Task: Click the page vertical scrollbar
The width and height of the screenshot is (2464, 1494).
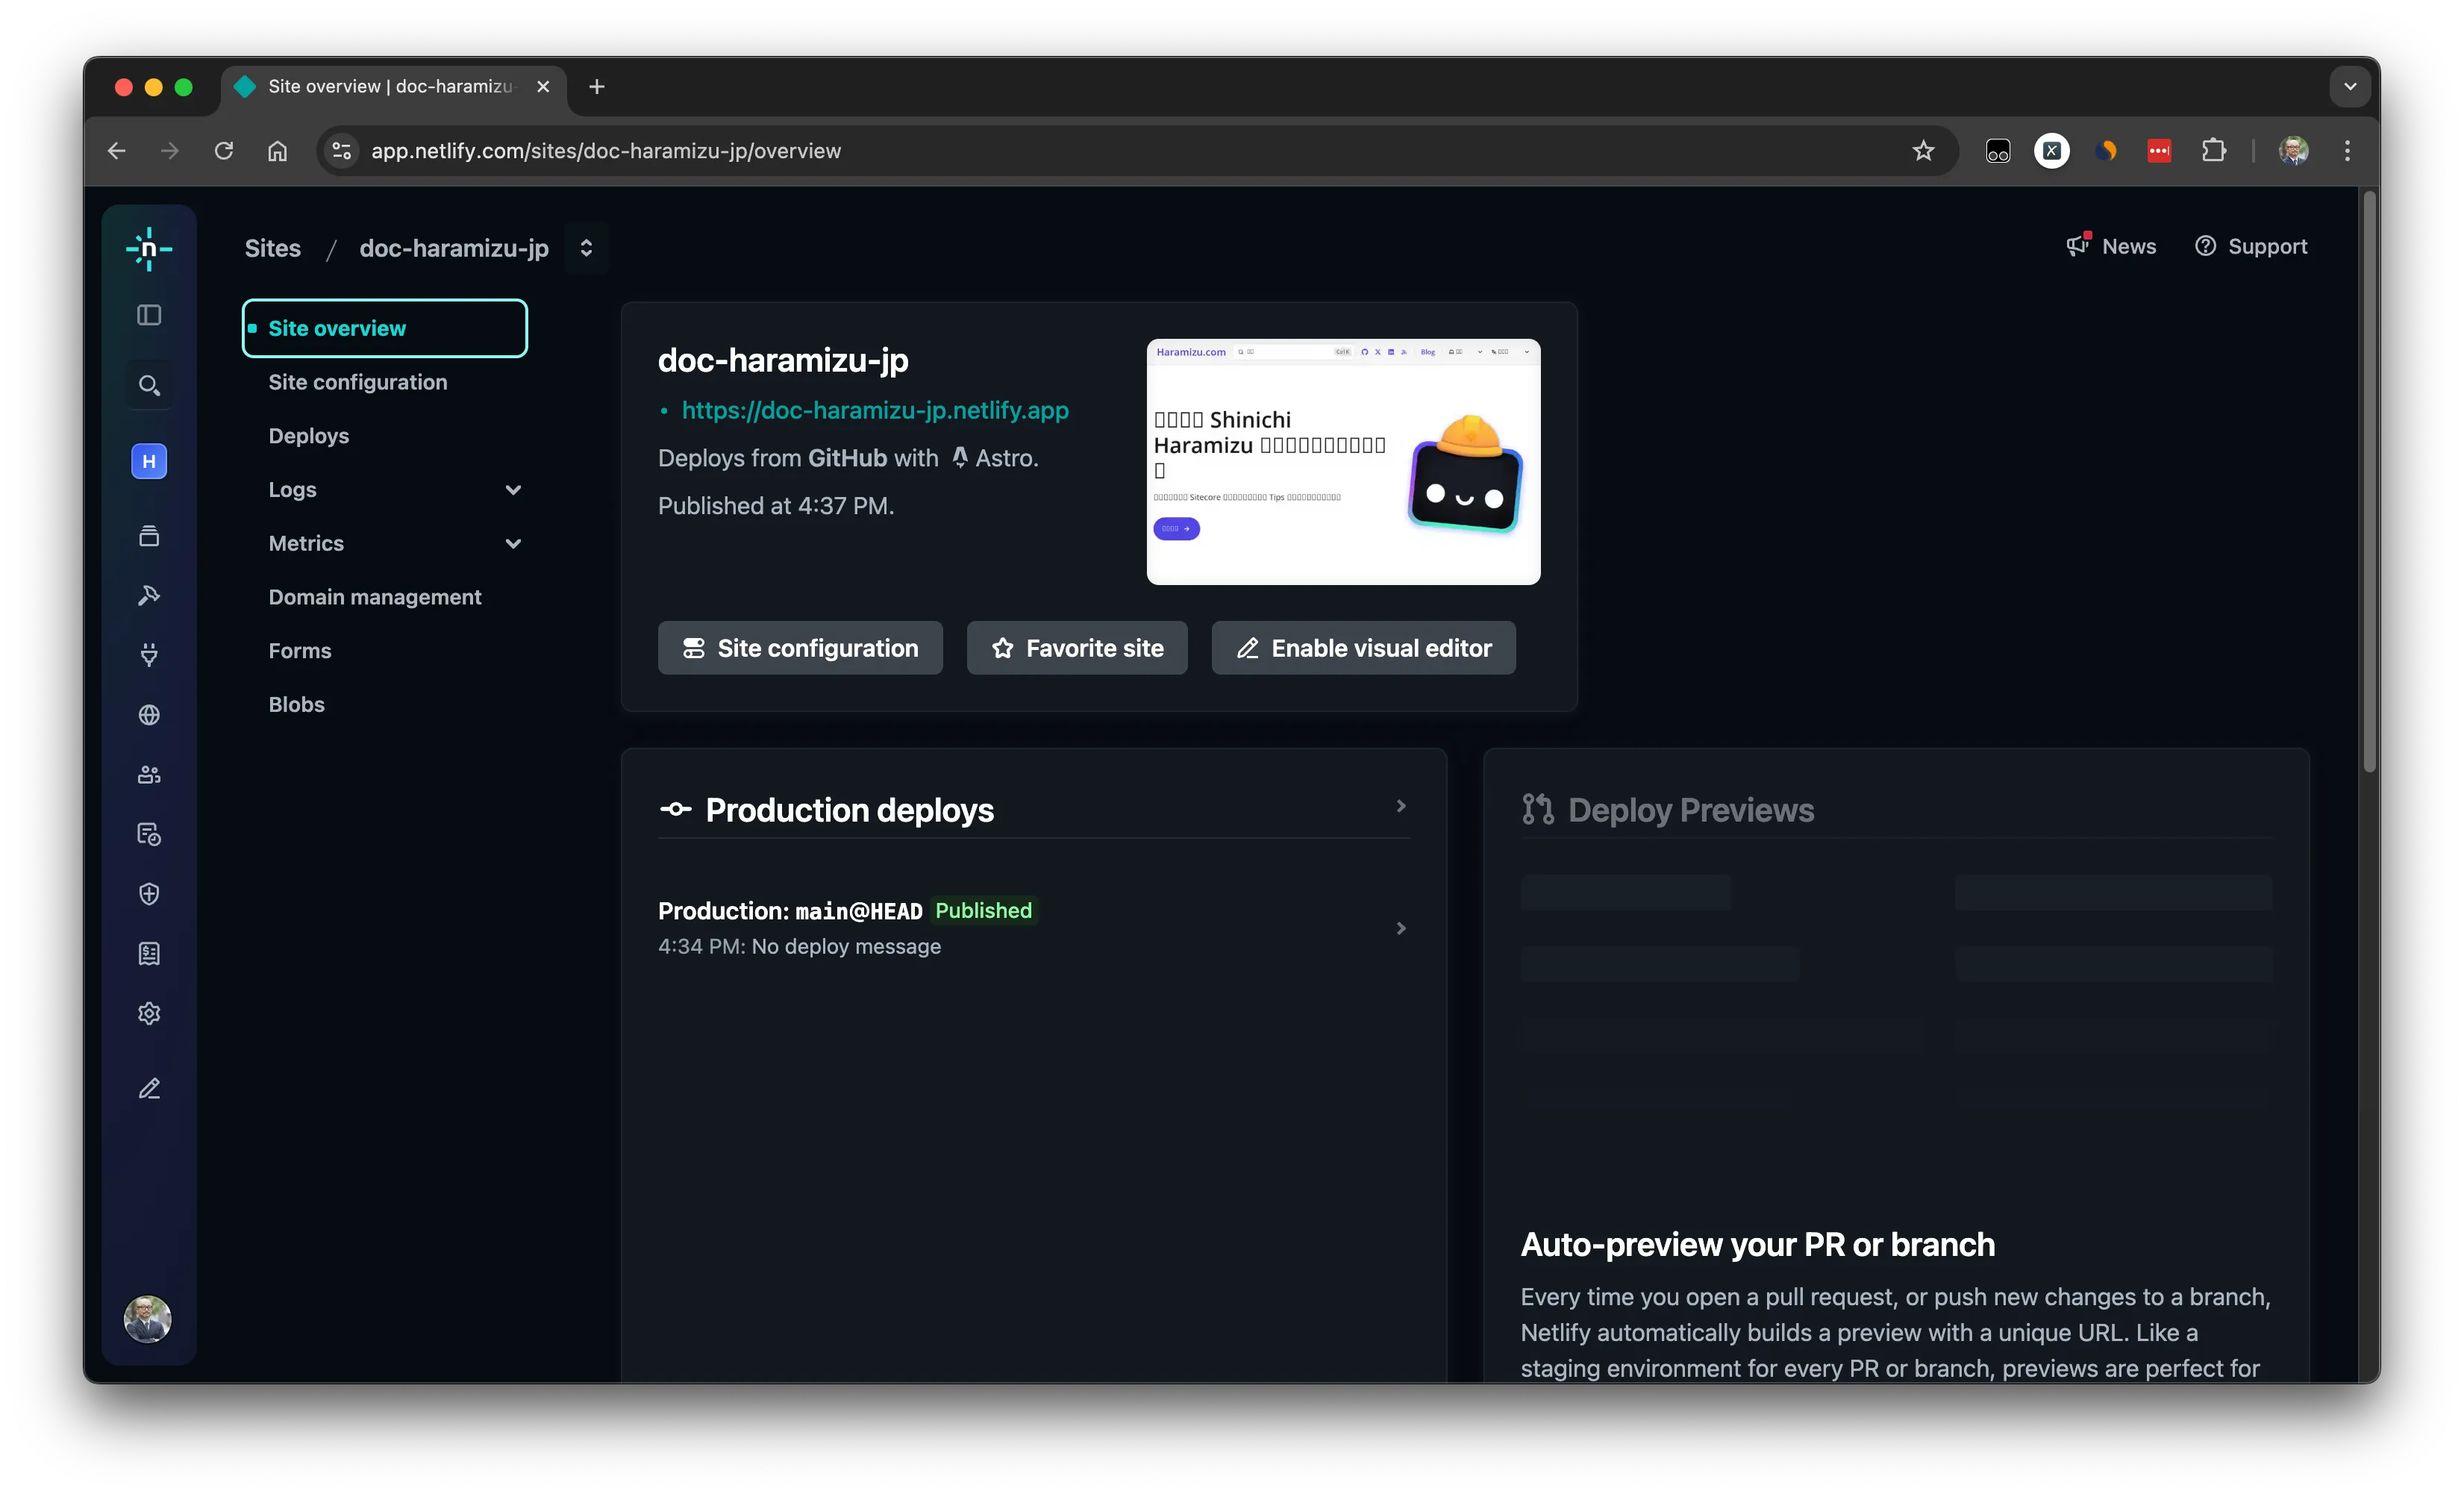Action: pyautogui.click(x=2369, y=482)
